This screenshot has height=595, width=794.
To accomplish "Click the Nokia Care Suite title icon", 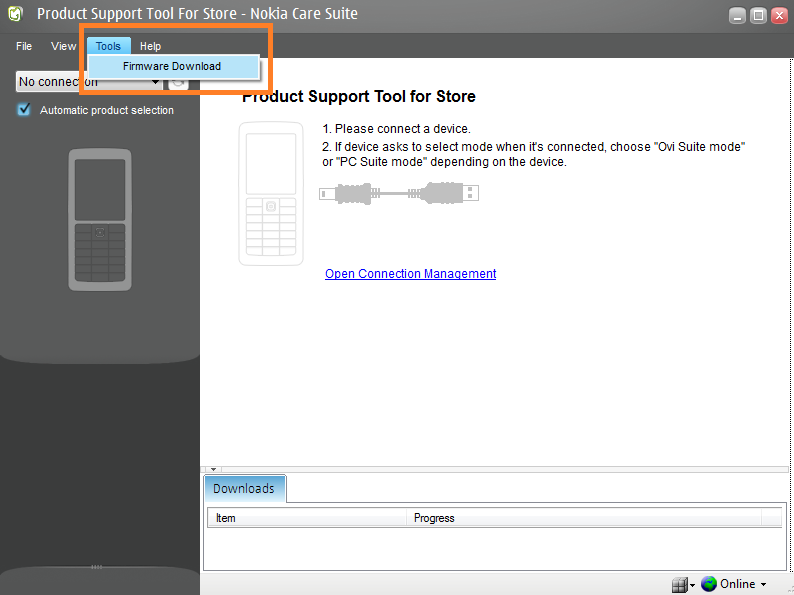I will [x=16, y=14].
